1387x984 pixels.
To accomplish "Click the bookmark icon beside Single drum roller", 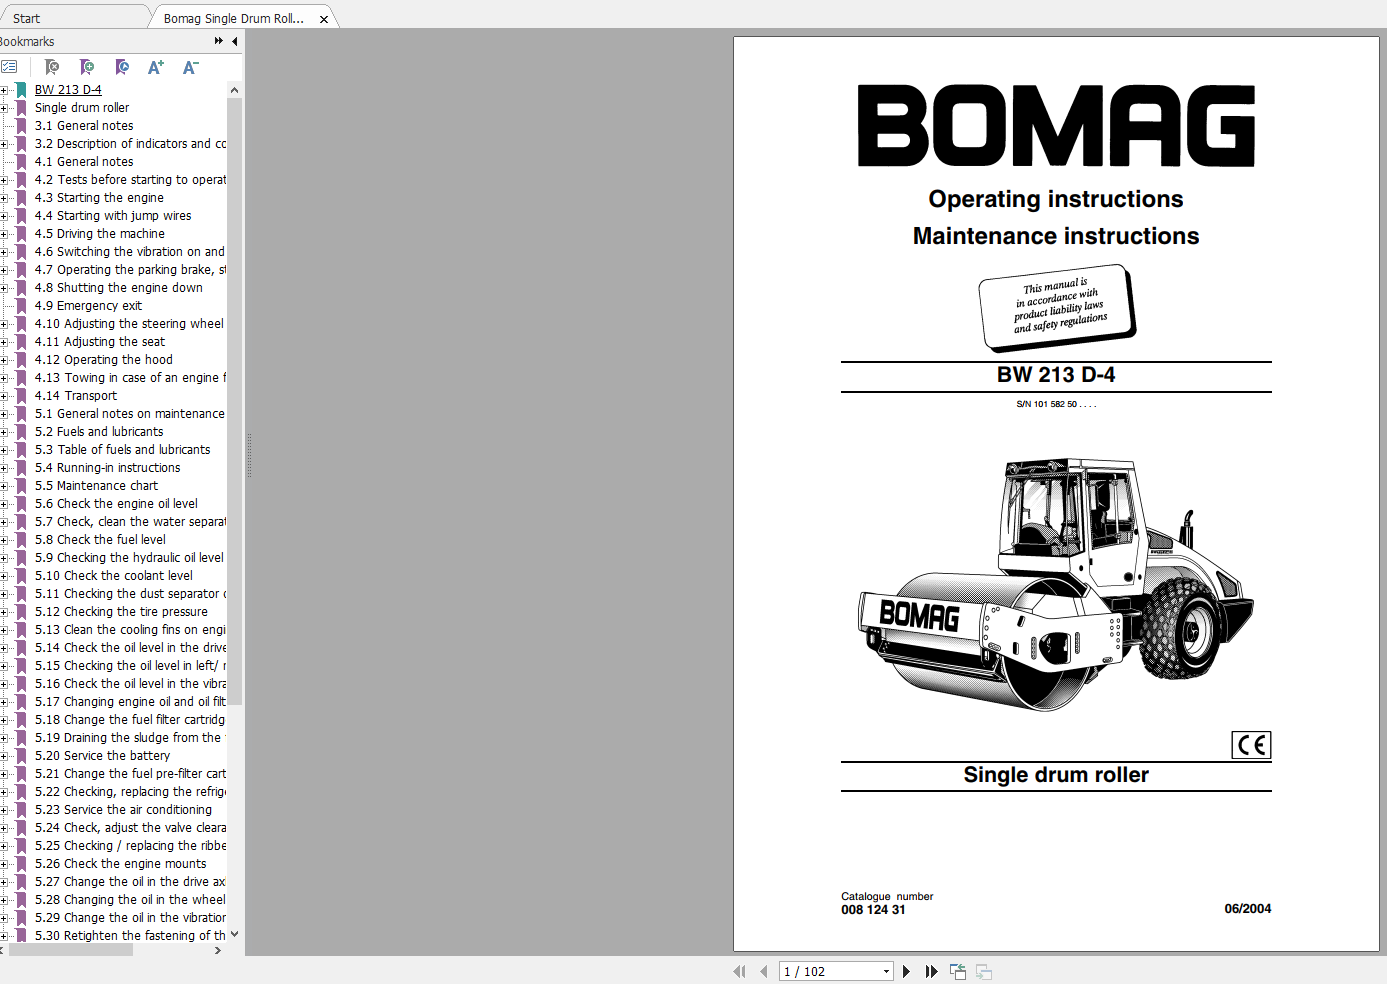I will point(21,108).
